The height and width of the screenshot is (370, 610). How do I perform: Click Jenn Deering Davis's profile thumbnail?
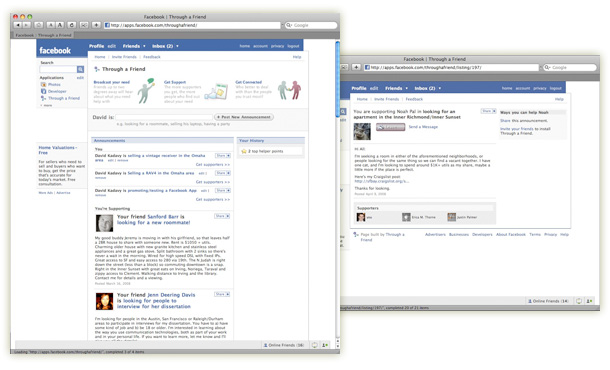tap(104, 302)
